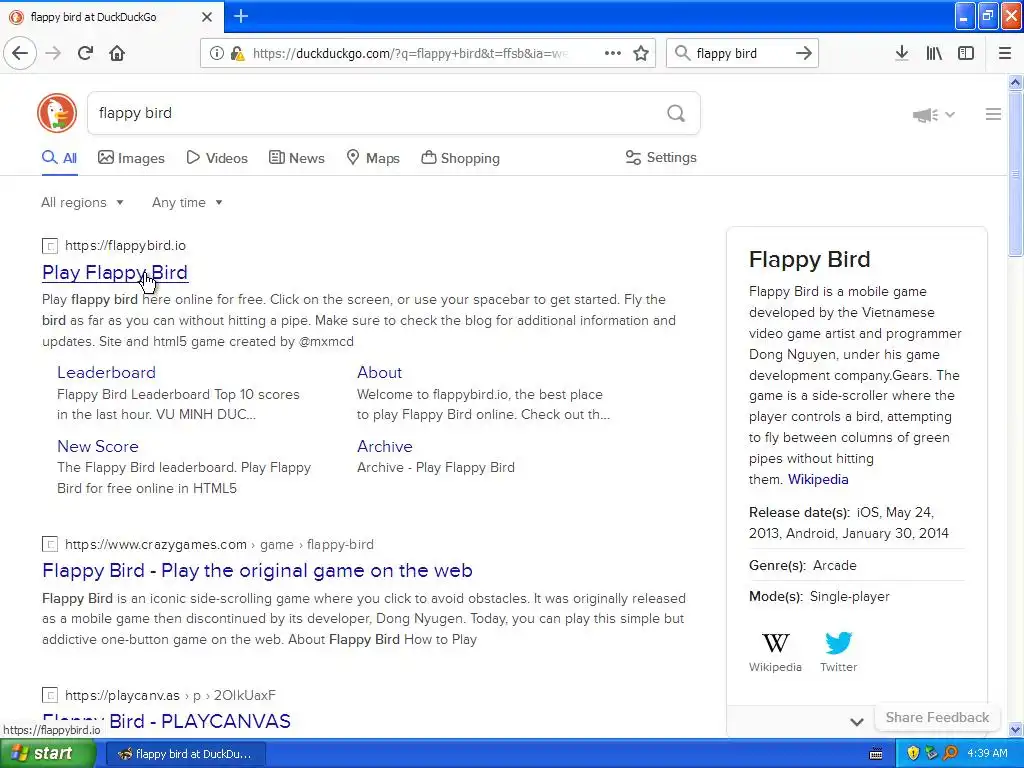
Task: Open DuckDuckGo side menu hamburger
Action: [x=993, y=114]
